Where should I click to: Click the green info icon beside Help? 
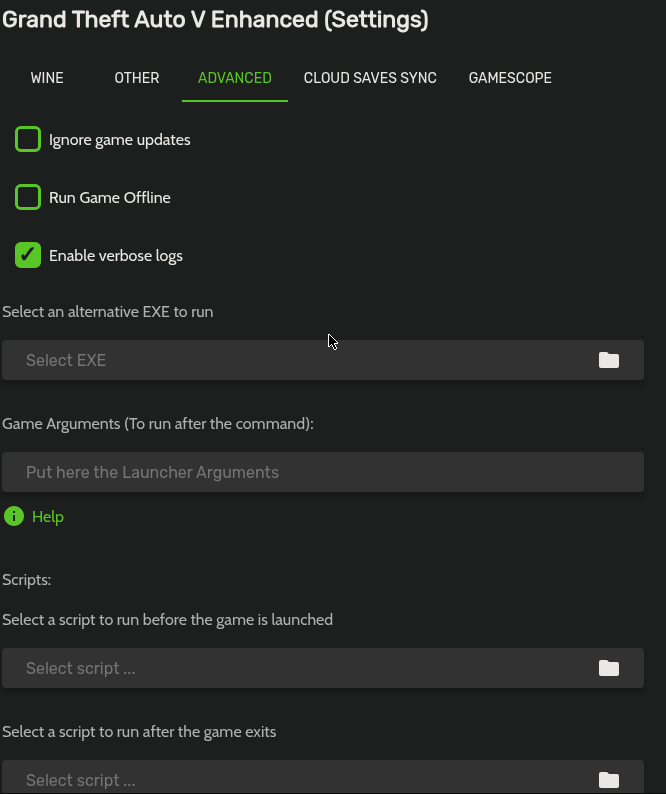(x=14, y=517)
